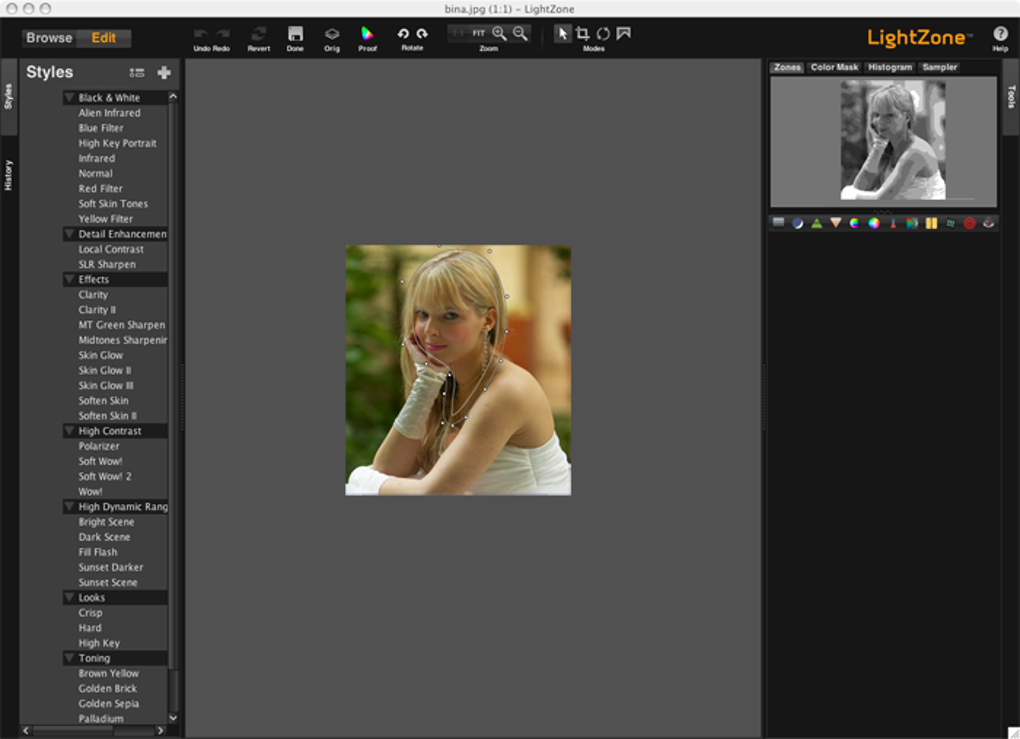Rotate image left with counterclockwise arrow
Screen dimensions: 1020x739
[x=403, y=33]
